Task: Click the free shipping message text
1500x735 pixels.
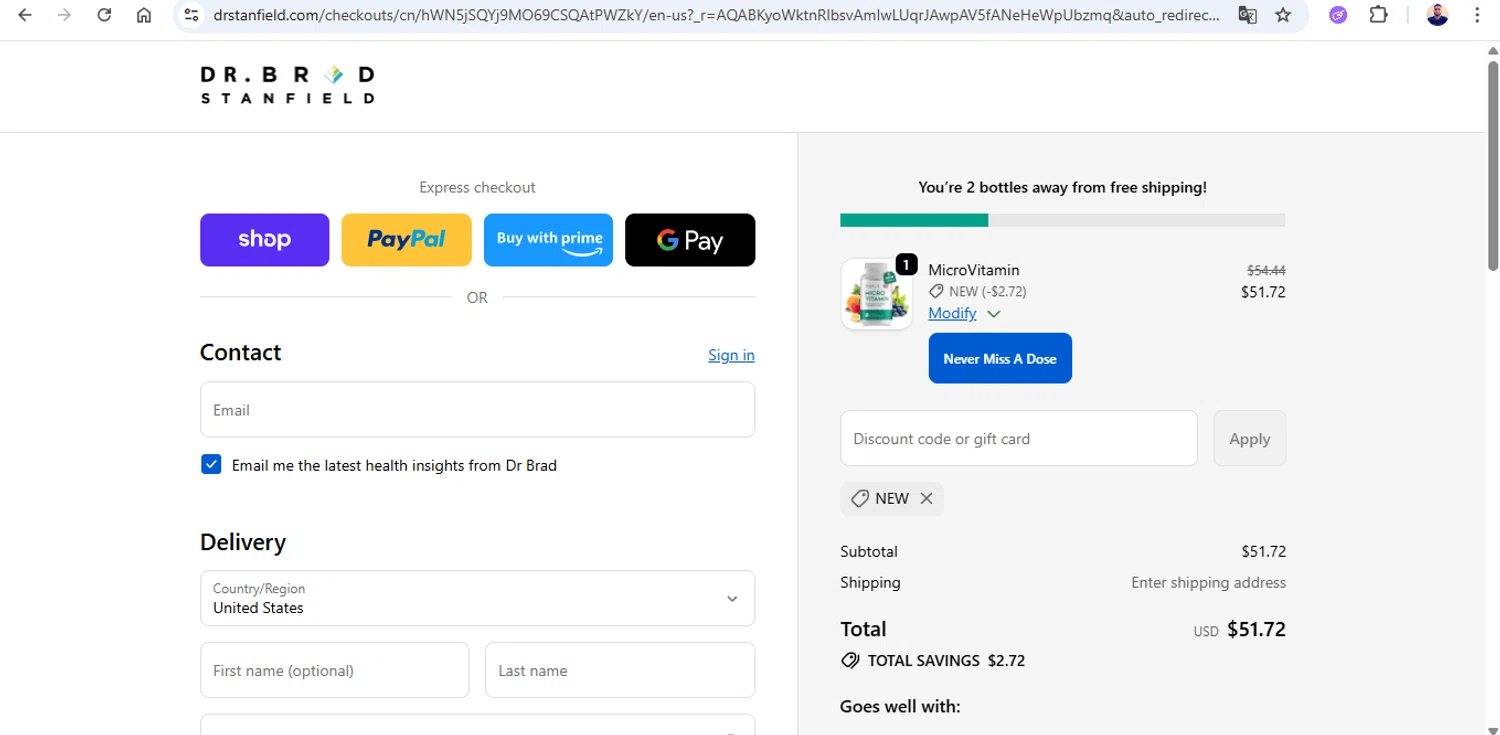Action: 1062,187
